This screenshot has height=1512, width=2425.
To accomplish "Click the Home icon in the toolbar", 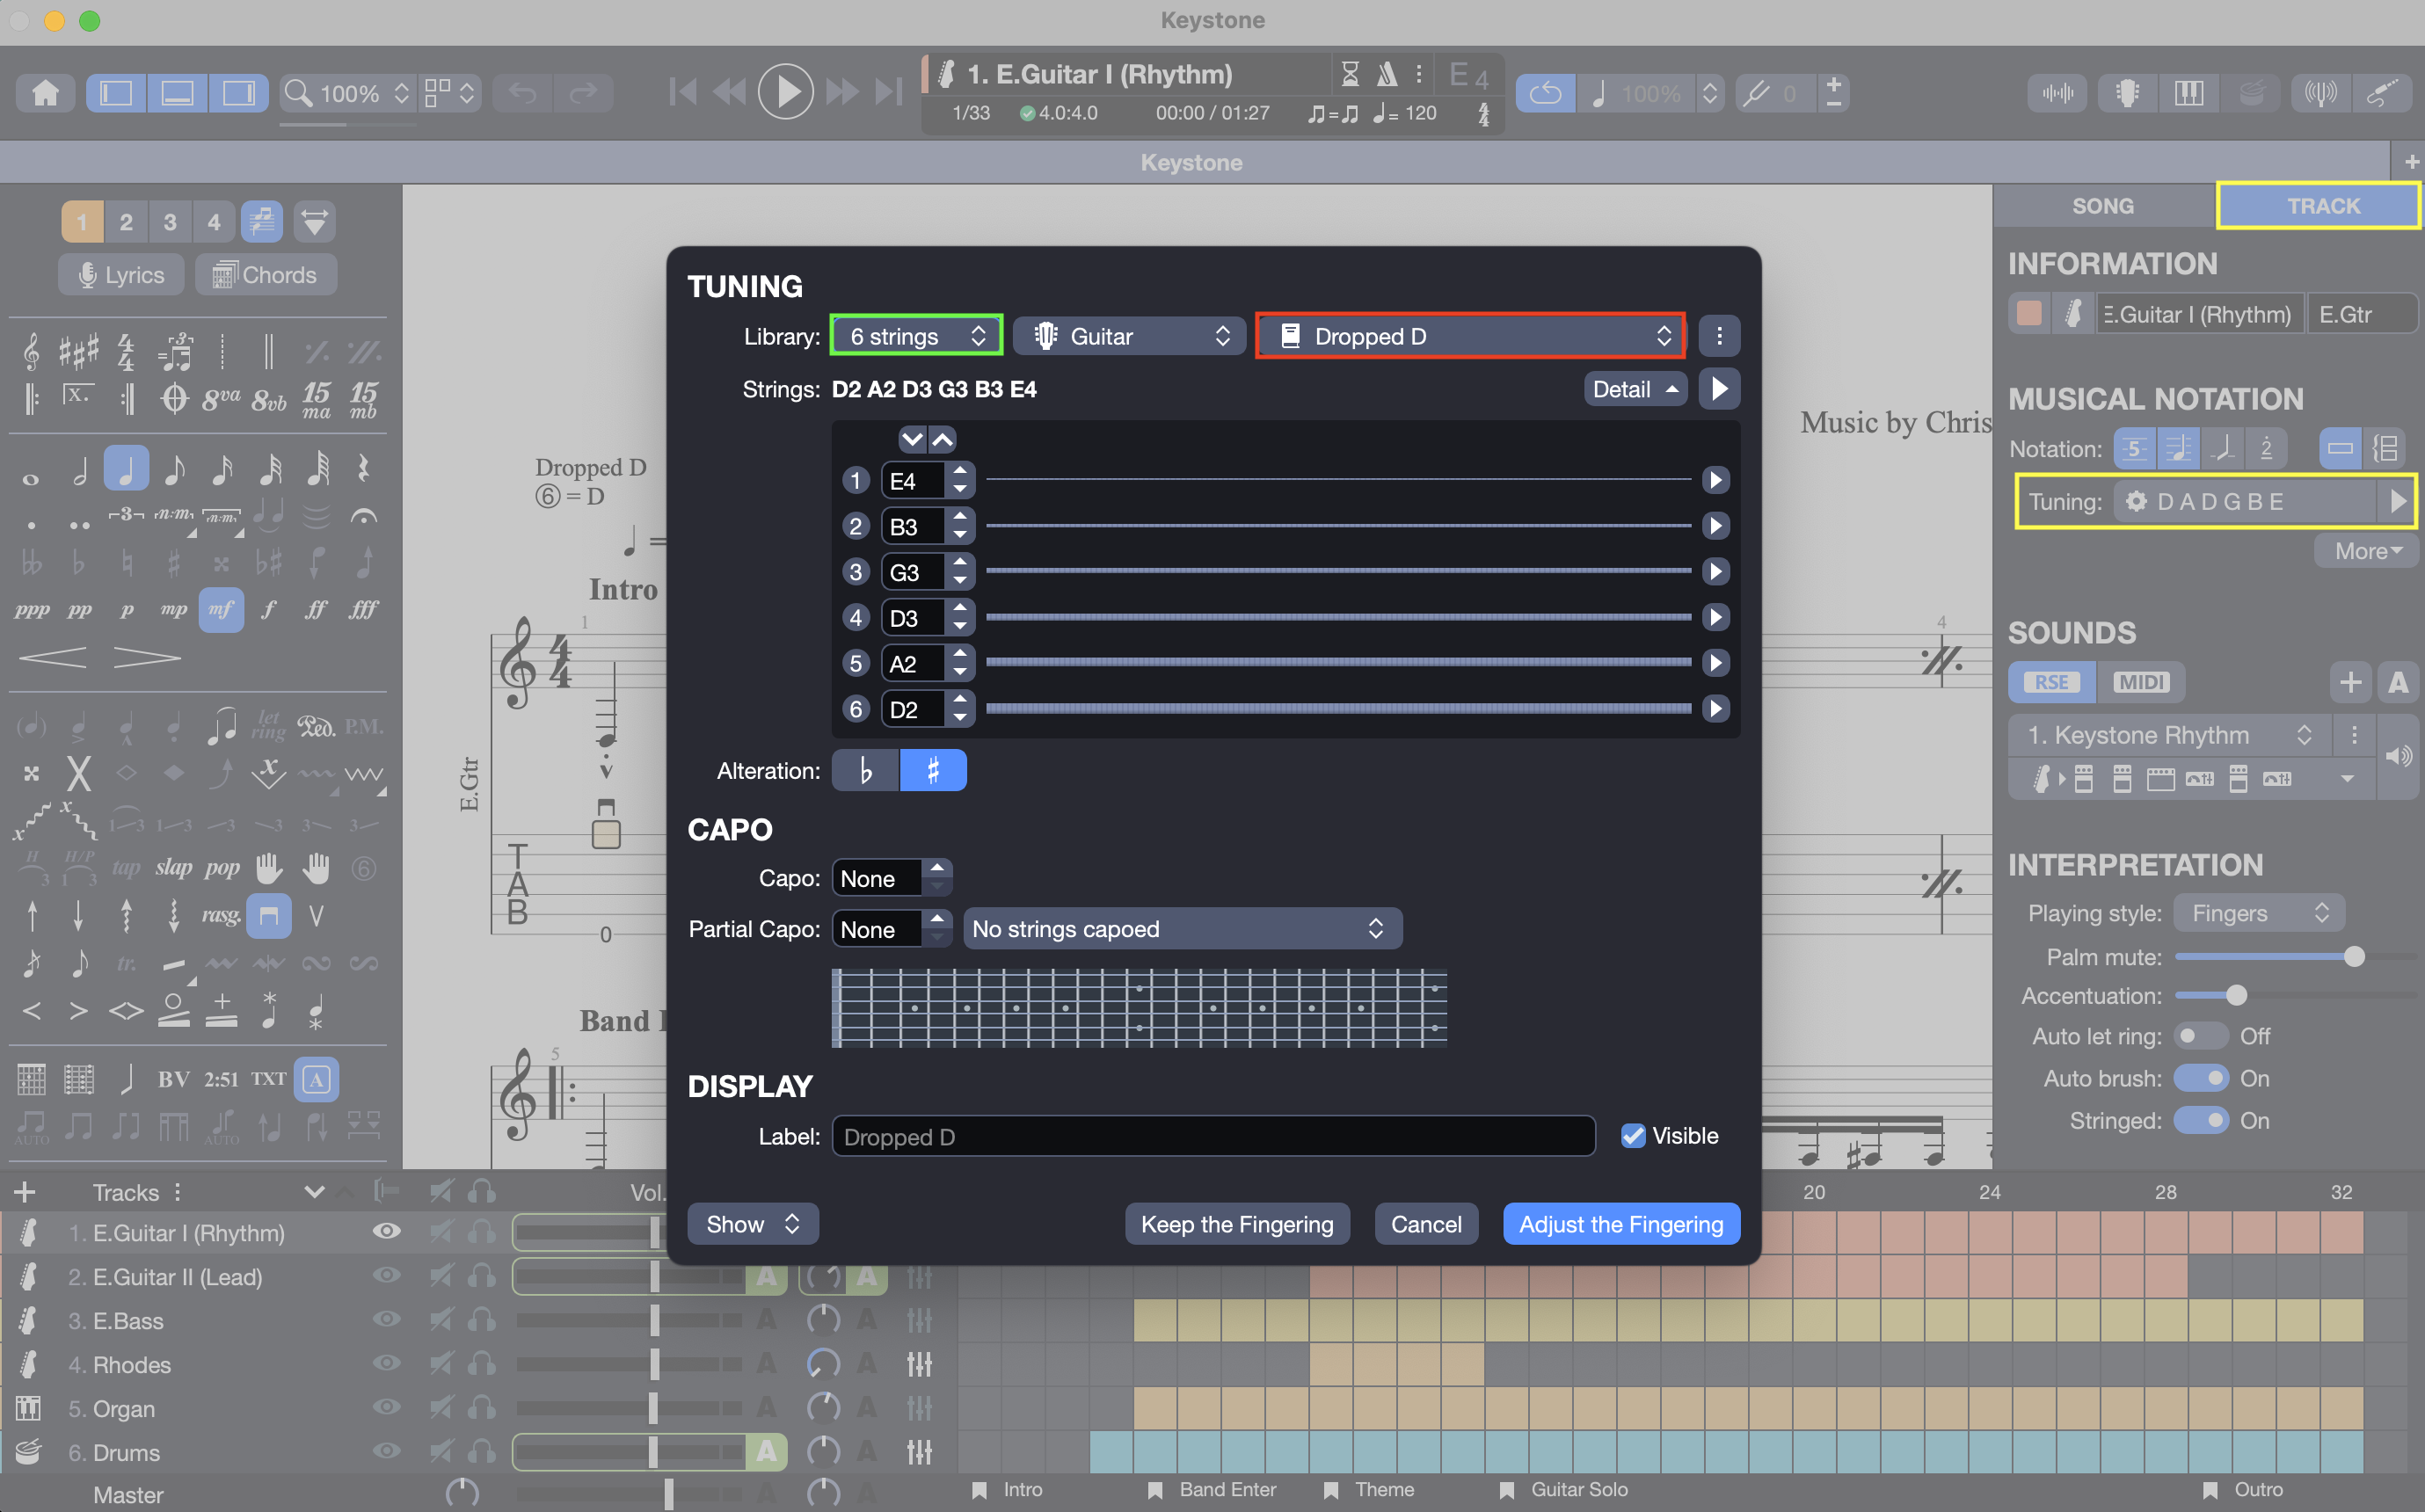I will click(x=46, y=93).
